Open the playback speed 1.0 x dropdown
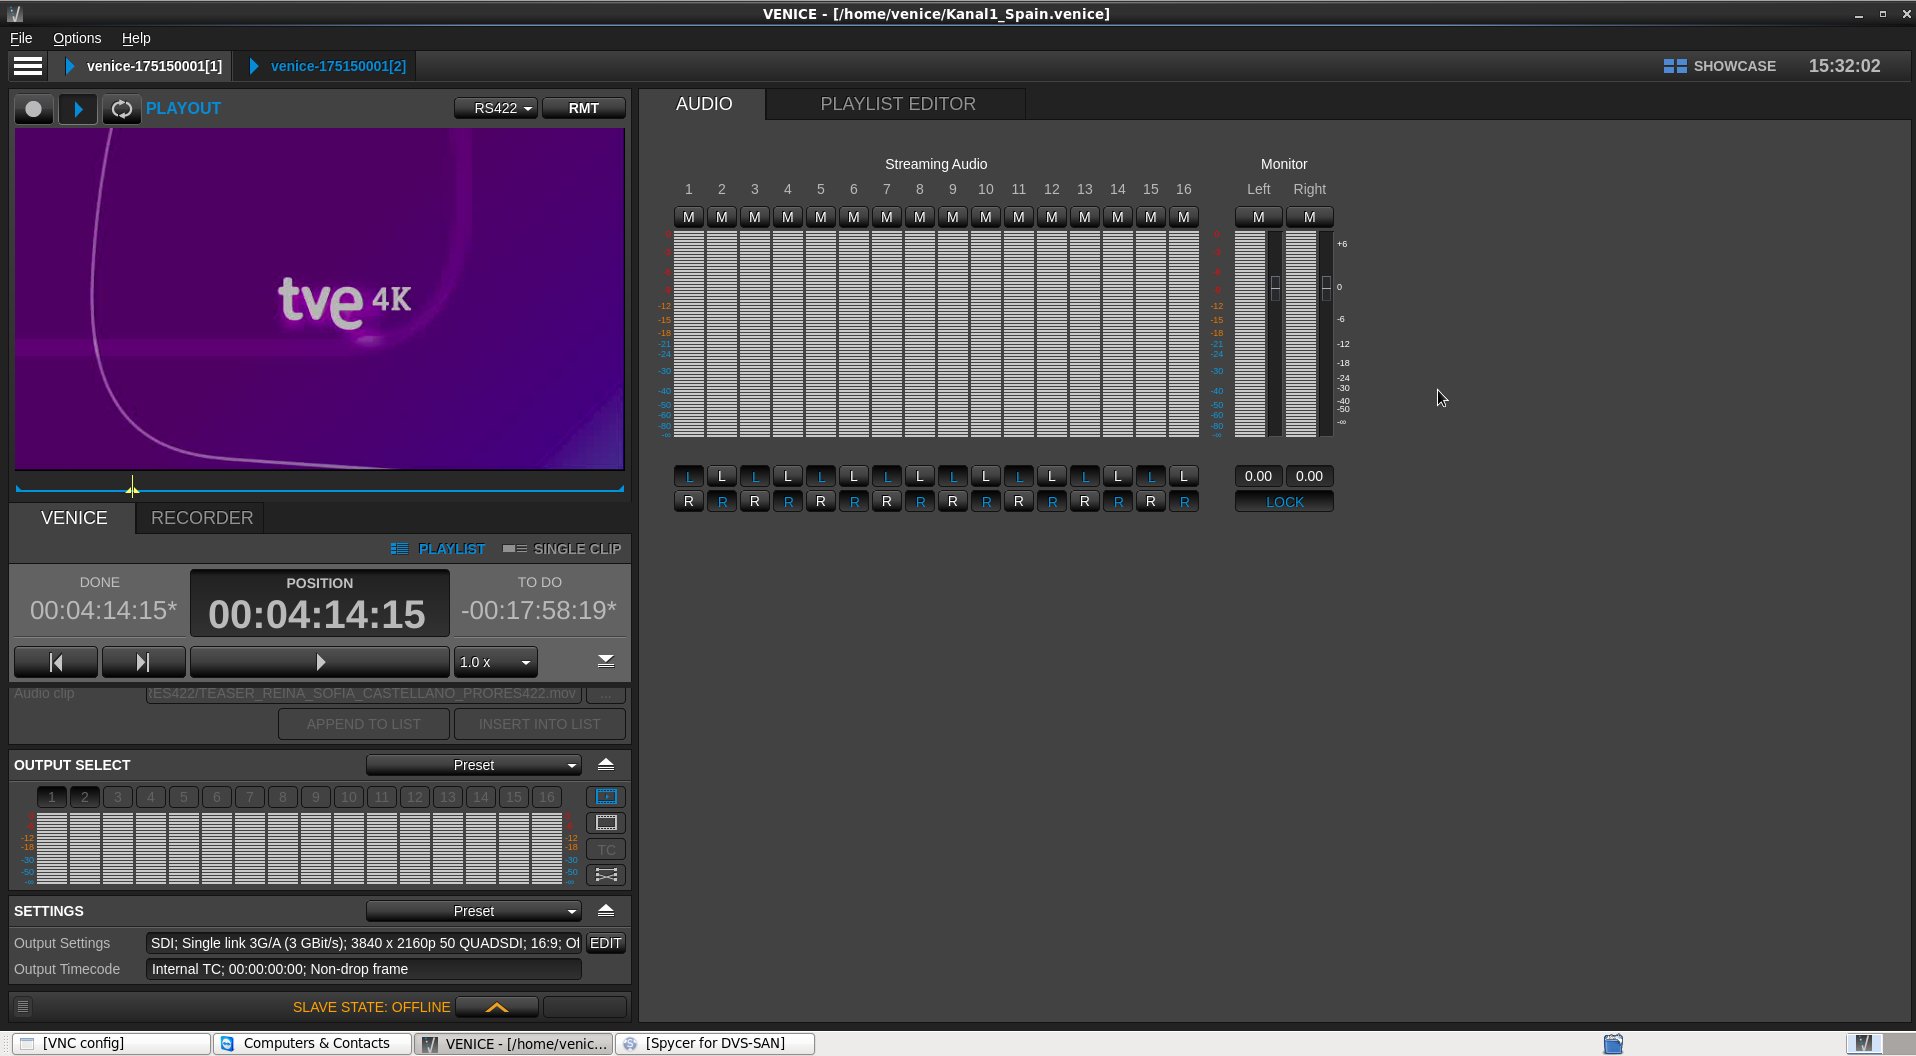Viewport: 1916px width, 1056px height. [496, 662]
